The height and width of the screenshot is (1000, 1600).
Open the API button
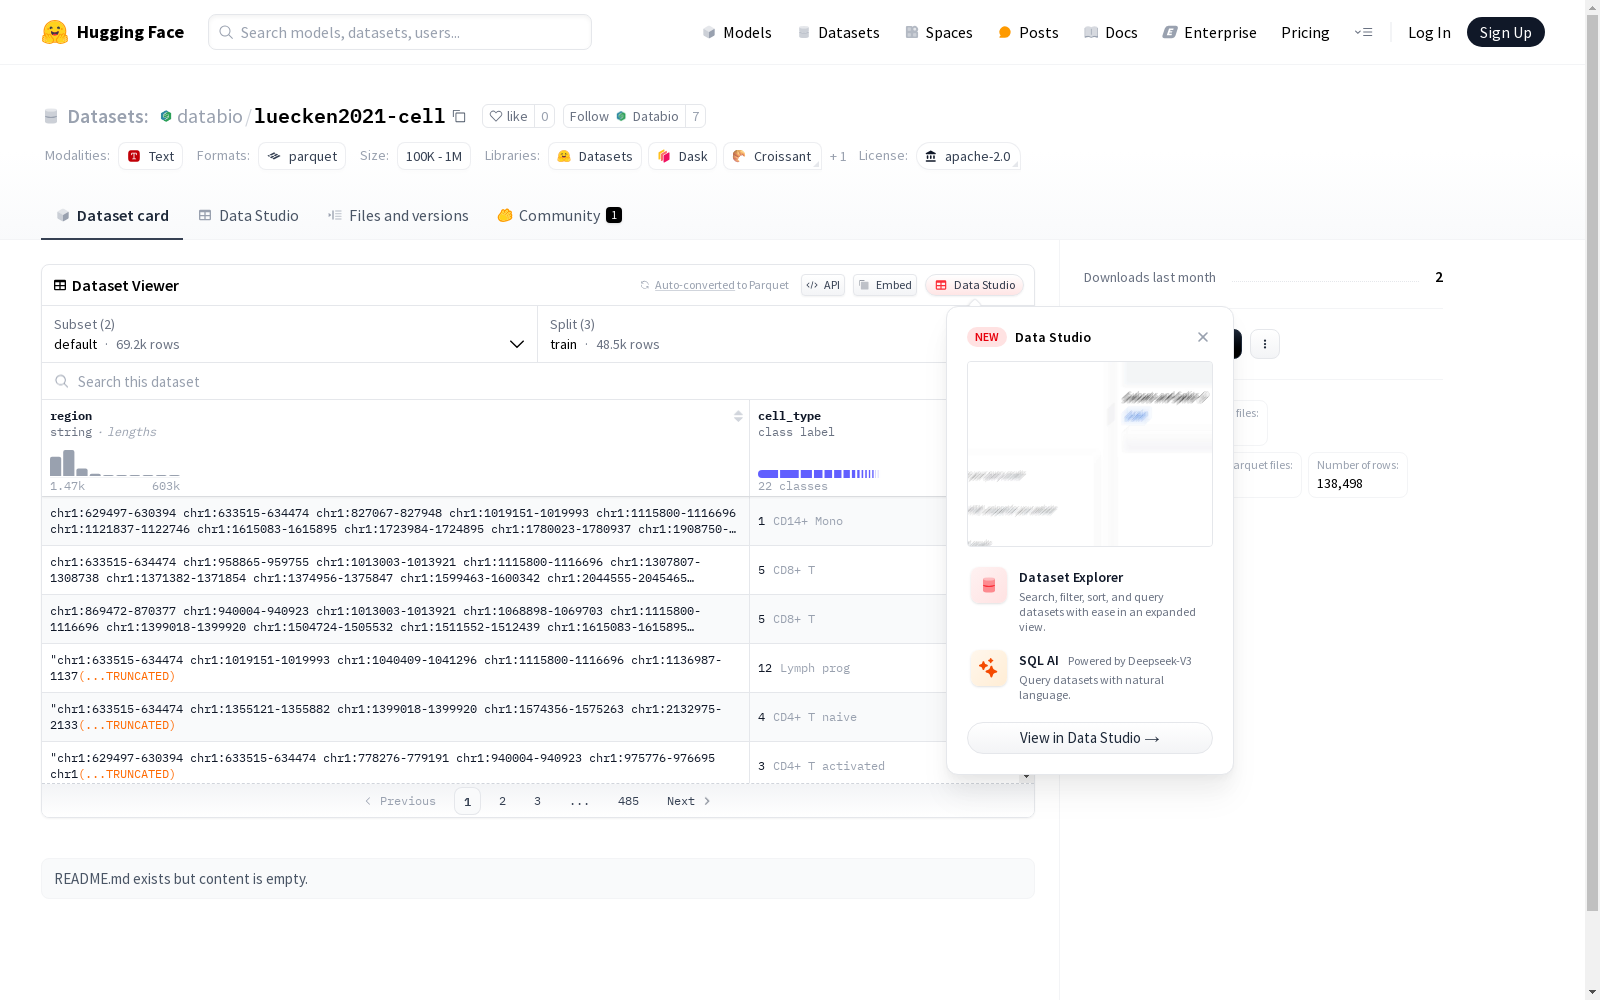point(823,285)
